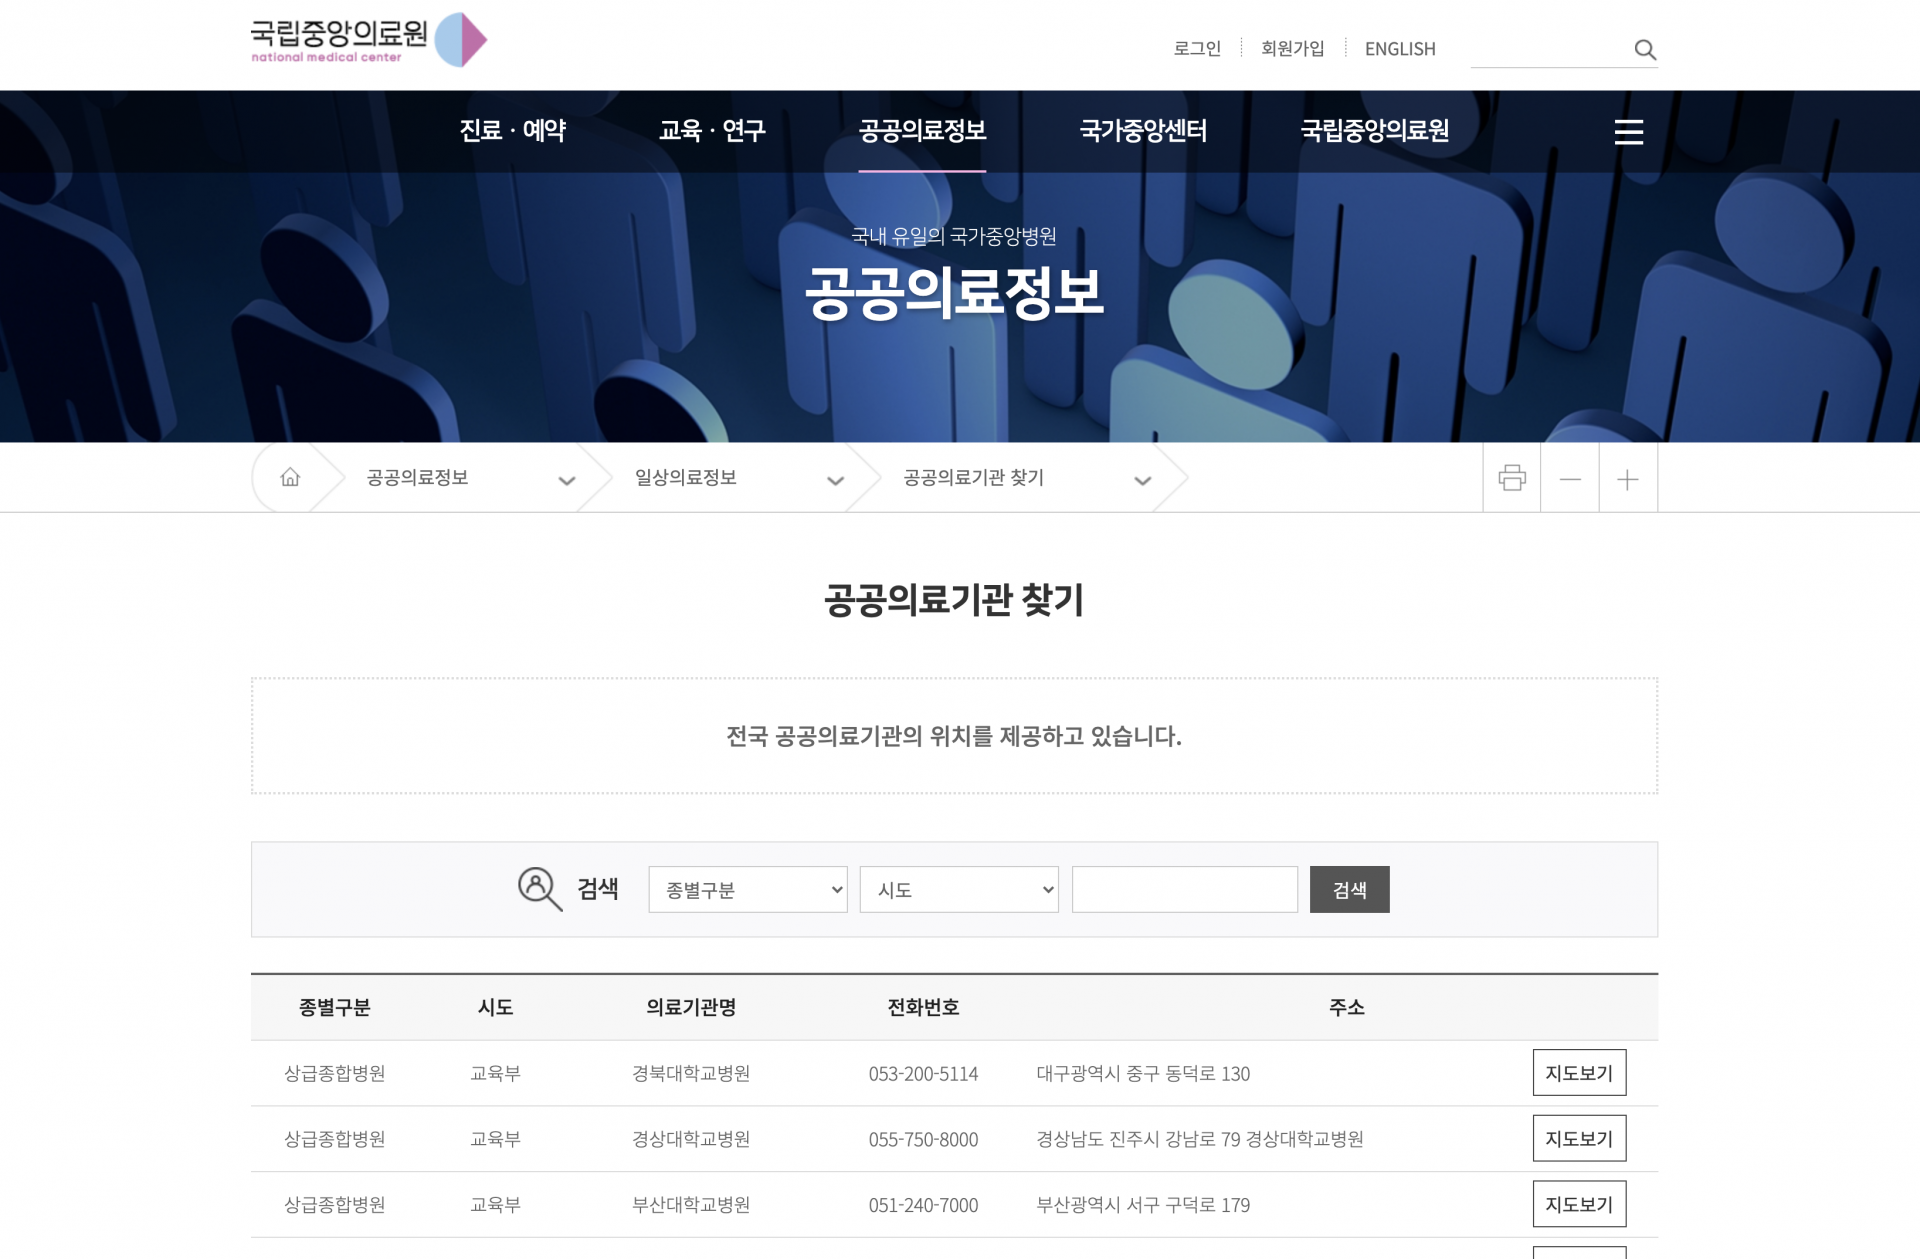View map for 부산대학교병원

pos(1579,1204)
